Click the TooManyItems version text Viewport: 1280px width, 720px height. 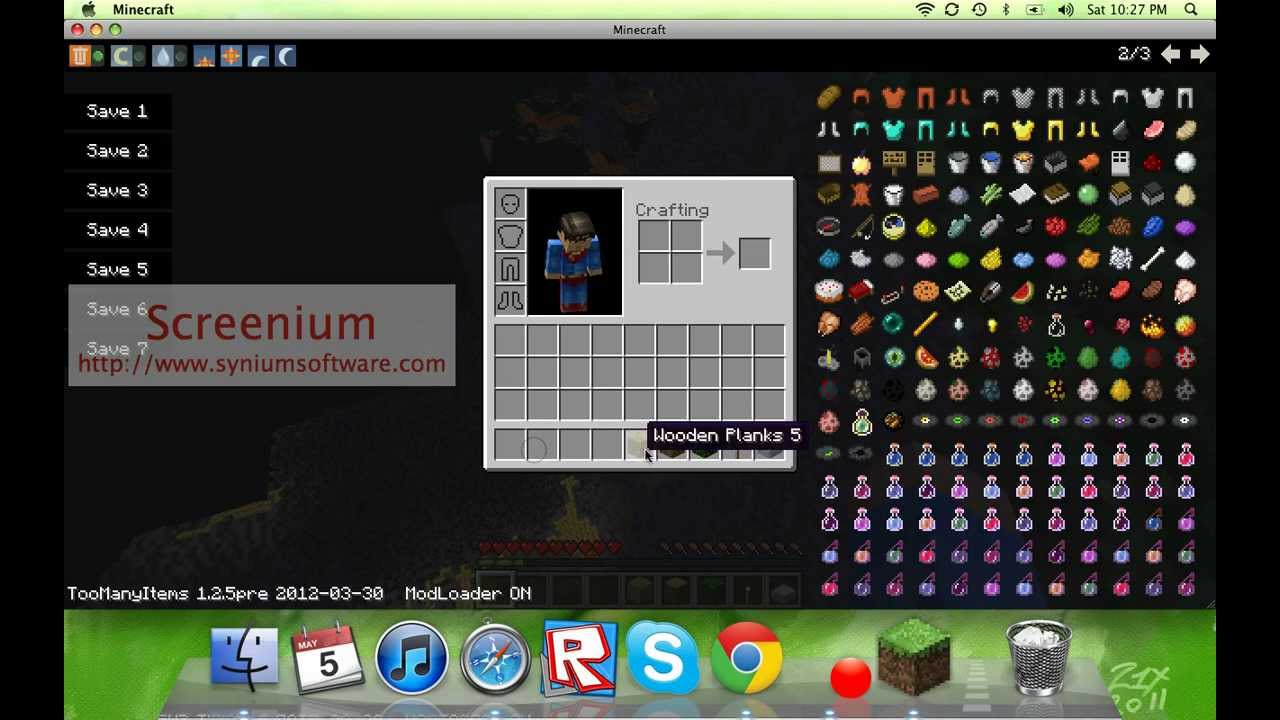point(225,593)
